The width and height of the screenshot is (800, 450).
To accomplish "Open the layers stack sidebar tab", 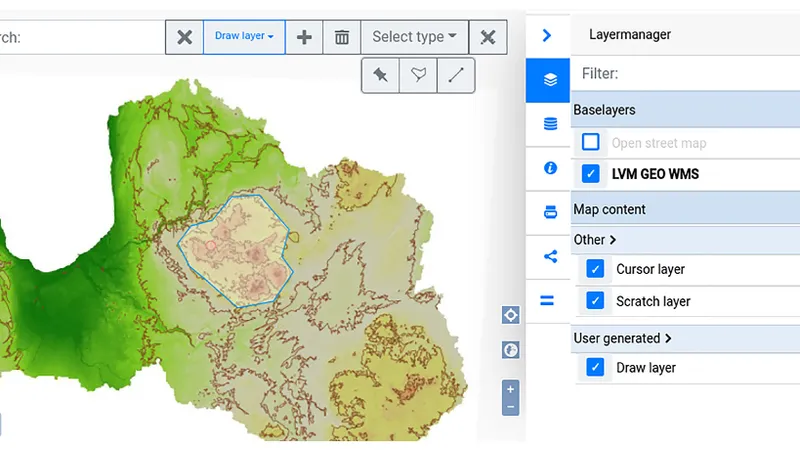I will pyautogui.click(x=548, y=80).
